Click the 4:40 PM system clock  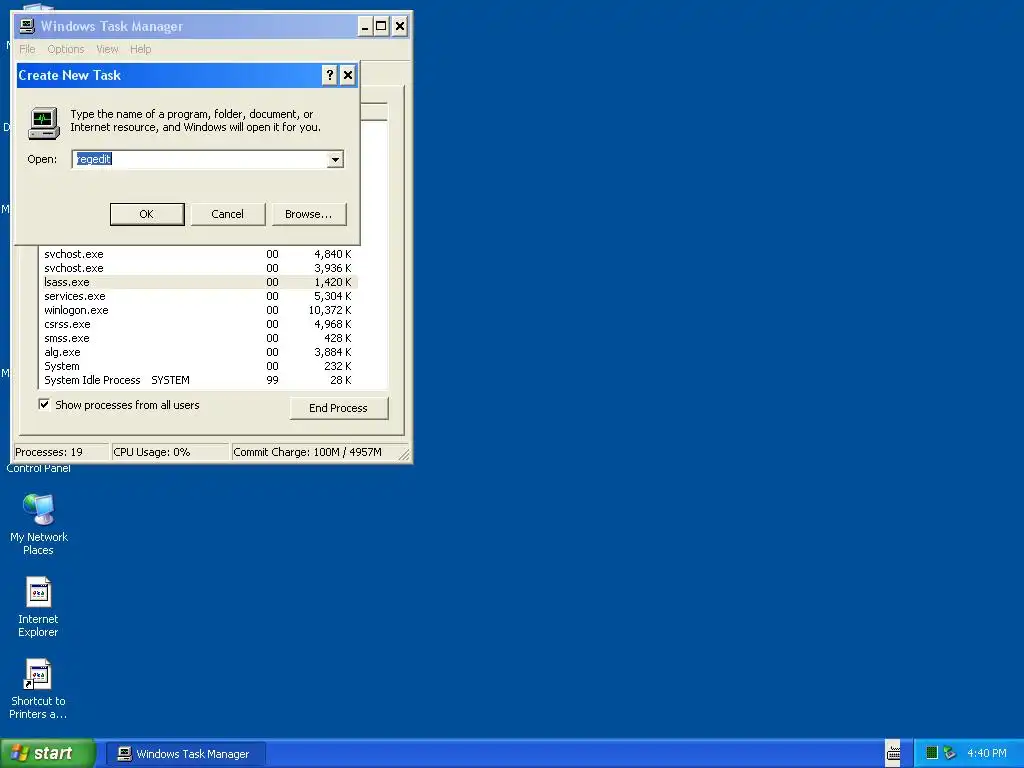987,754
